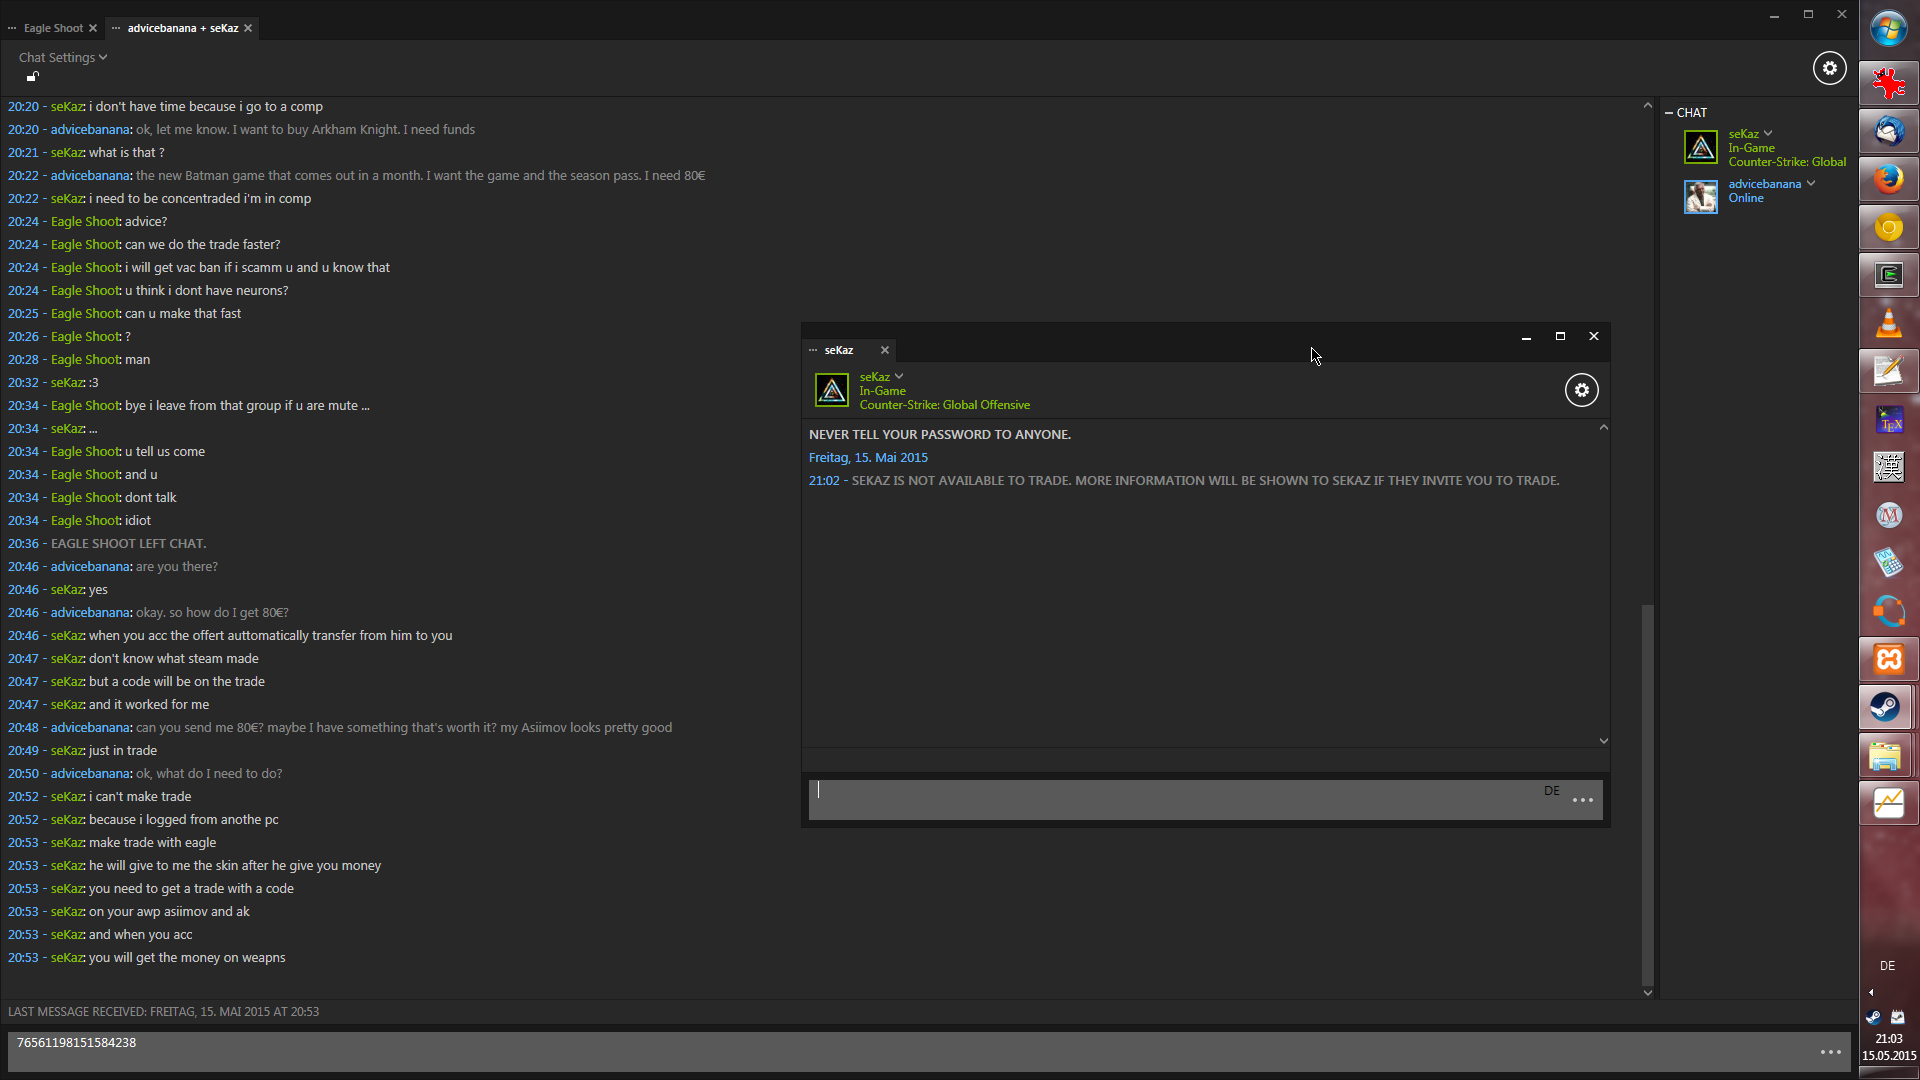Open seKaz dropdown in CHAT member list
Image resolution: width=1920 pixels, height=1080 pixels.
1768,134
